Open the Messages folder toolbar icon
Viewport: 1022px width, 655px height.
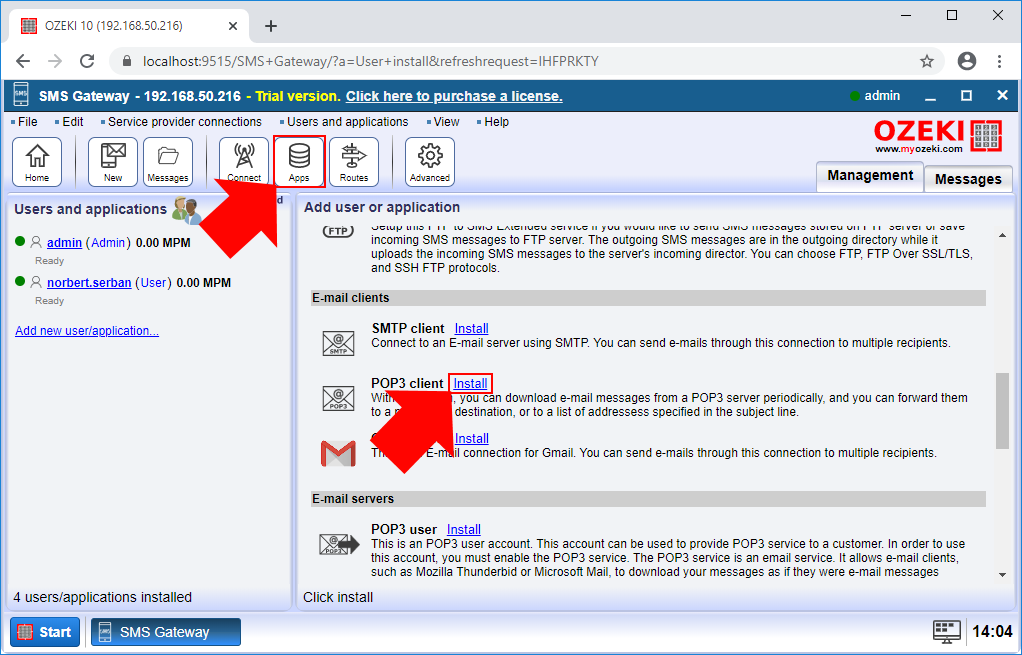(x=168, y=162)
